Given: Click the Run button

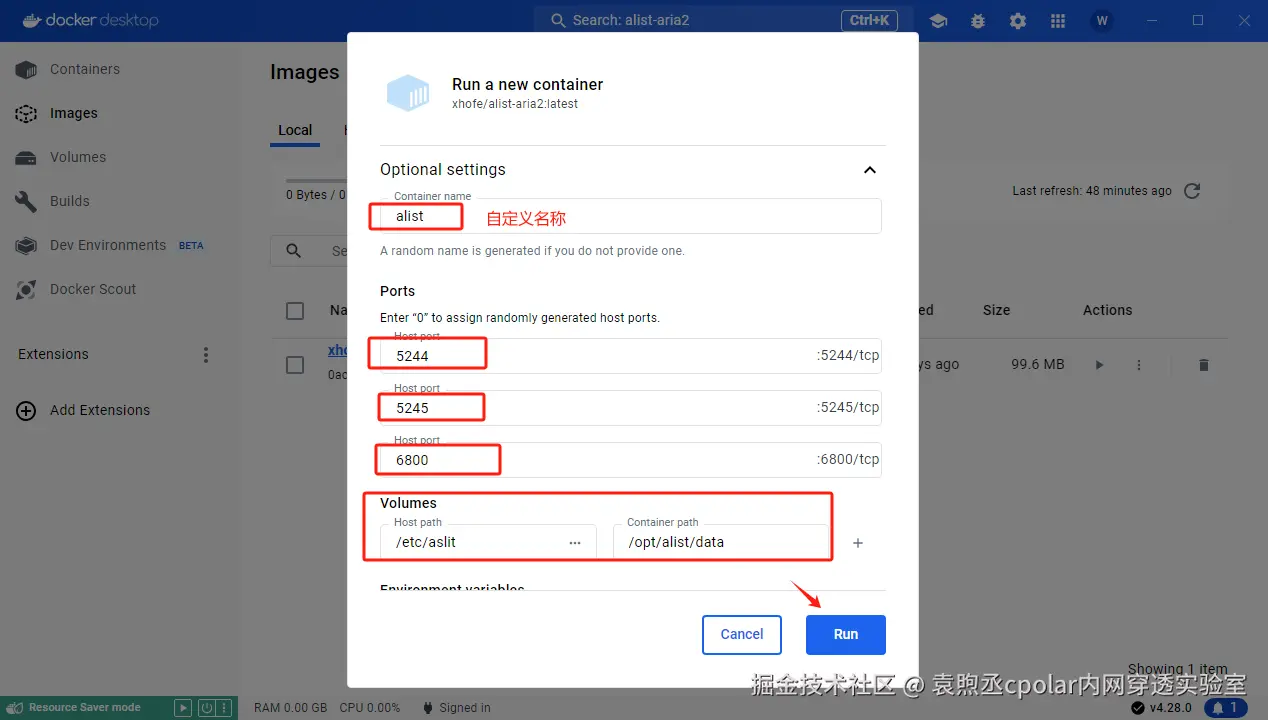Looking at the screenshot, I should tap(846, 634).
